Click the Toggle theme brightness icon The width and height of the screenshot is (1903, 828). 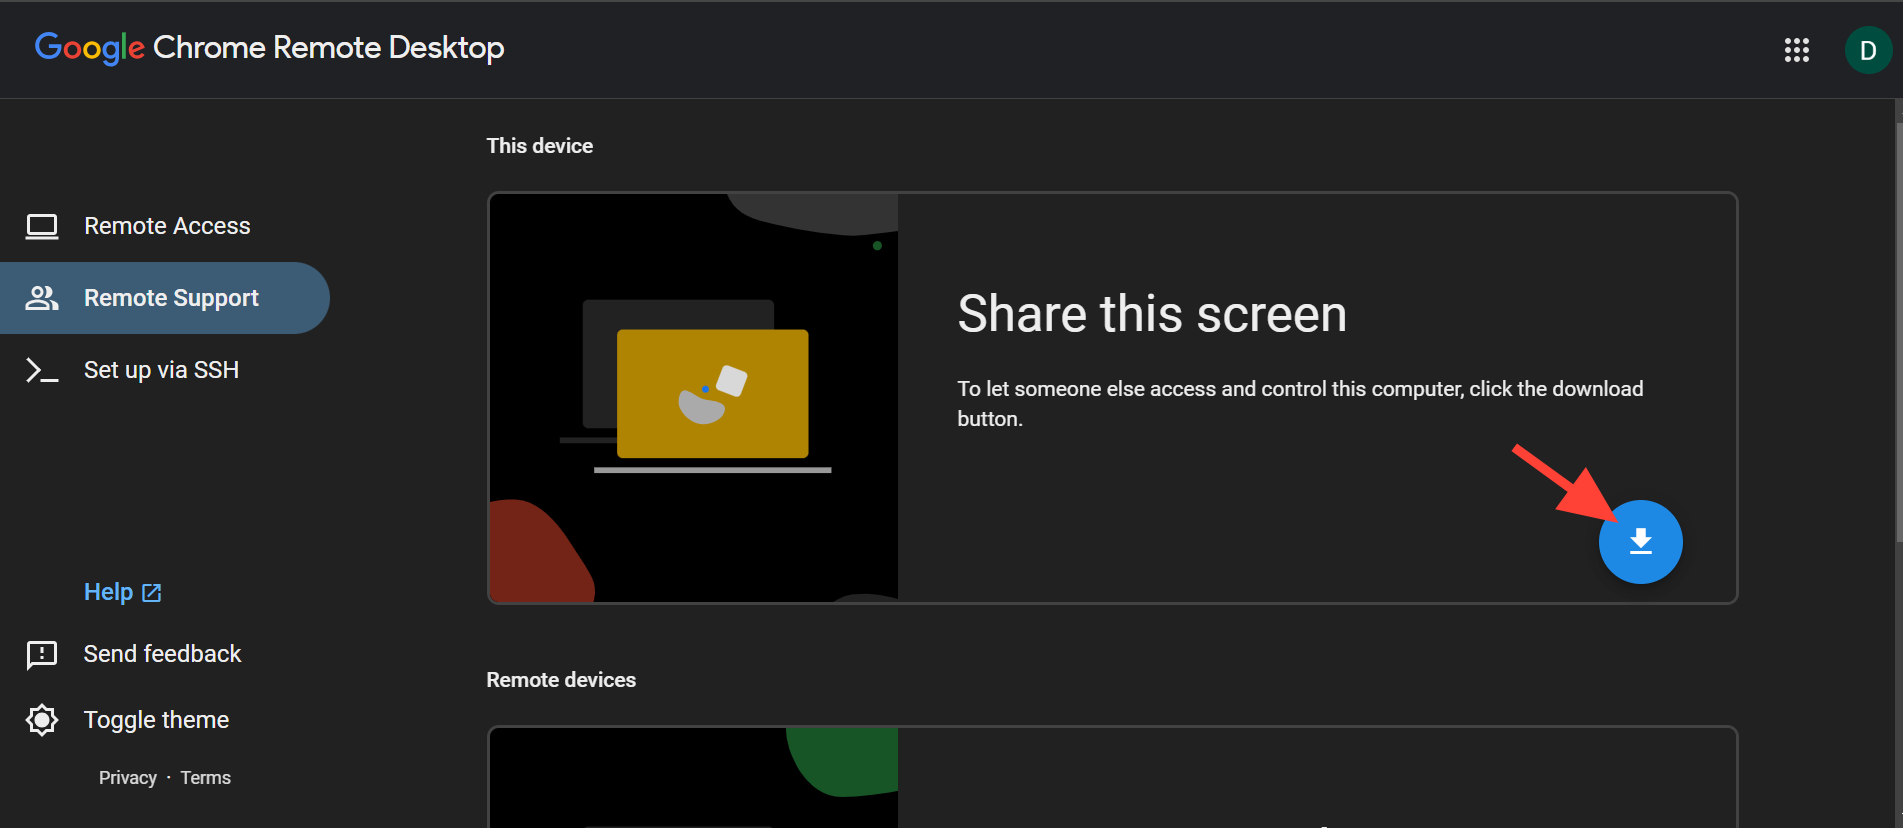pyautogui.click(x=42, y=720)
